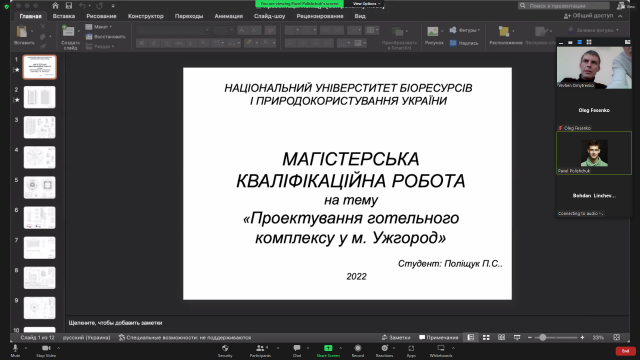Image resolution: width=640 pixels, height=360 pixels.
Task: Open the Zoom View Options dropdown
Action: [366, 4]
